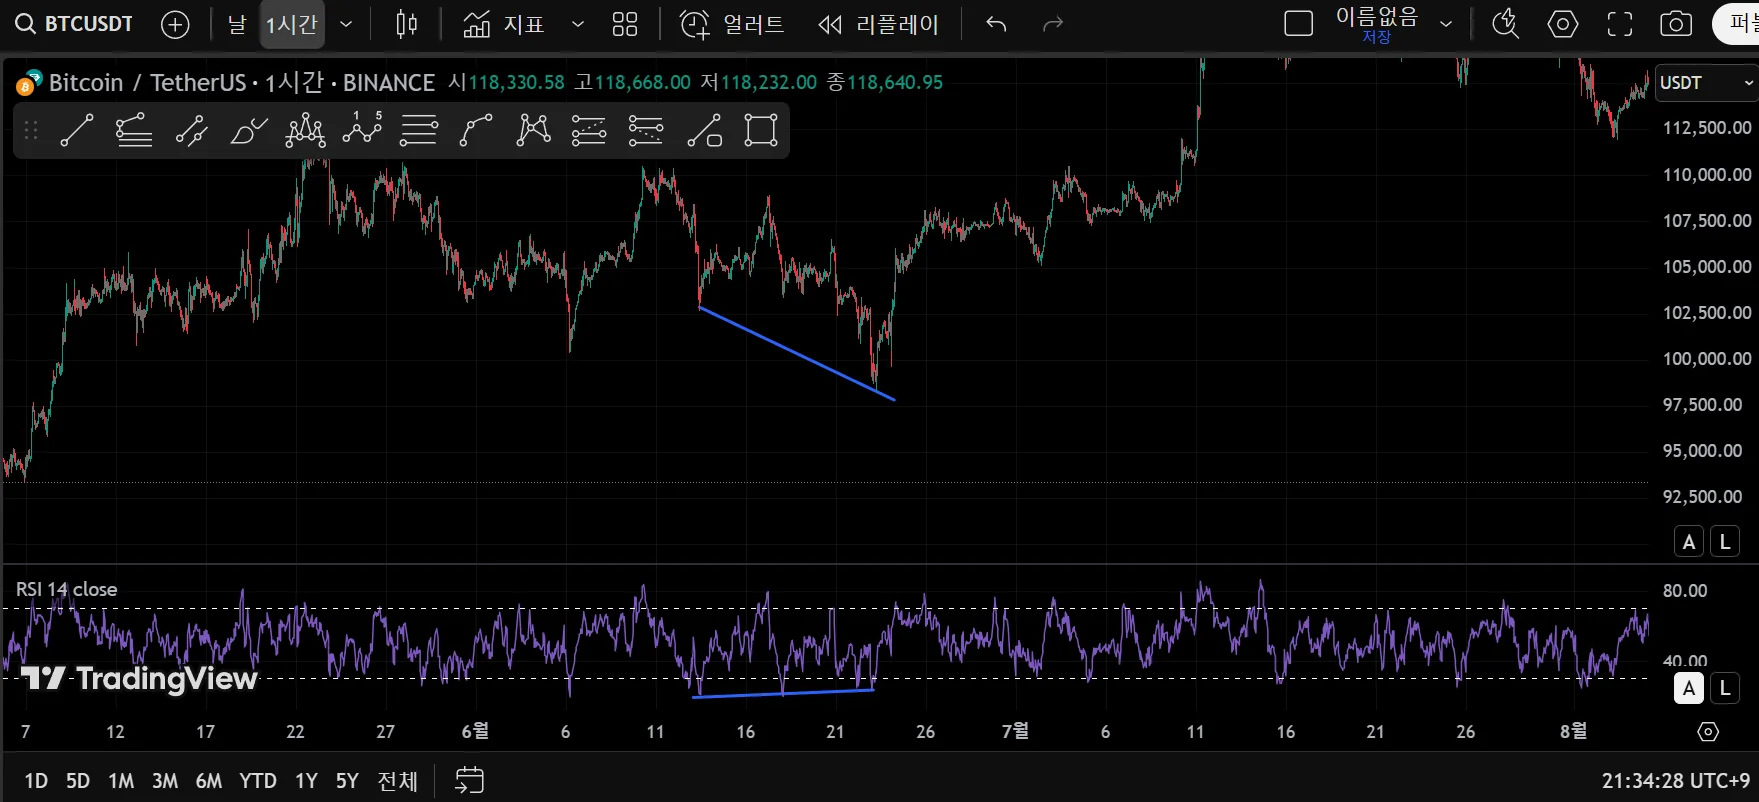The height and width of the screenshot is (802, 1759).
Task: Click the RSI 14 close legend
Action: tap(67, 590)
